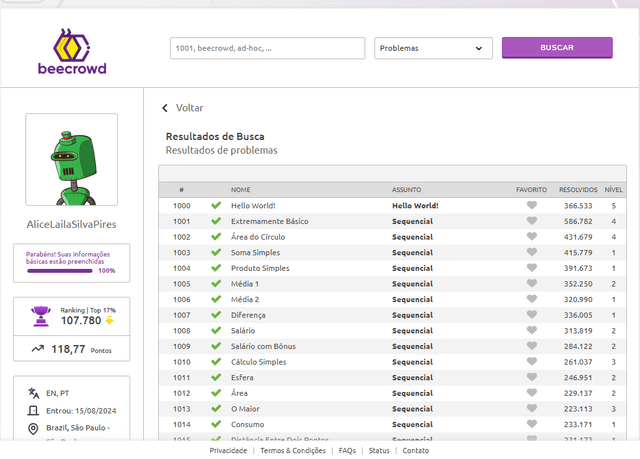Open FAQs footer link
This screenshot has height=459, width=640.
coord(347,450)
